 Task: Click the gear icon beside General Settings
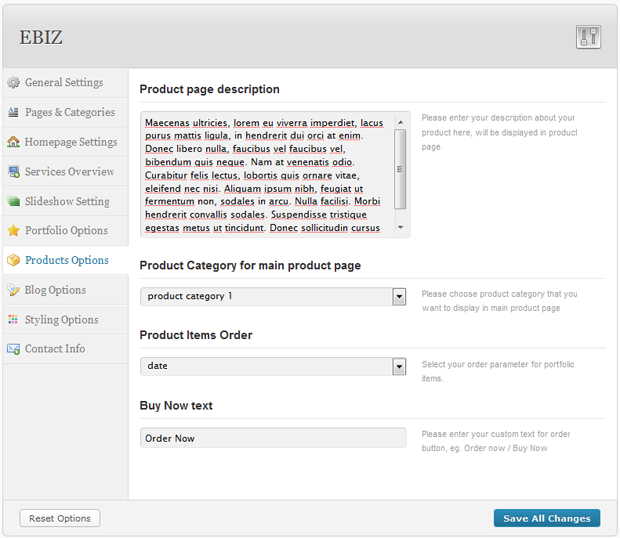click(x=14, y=83)
